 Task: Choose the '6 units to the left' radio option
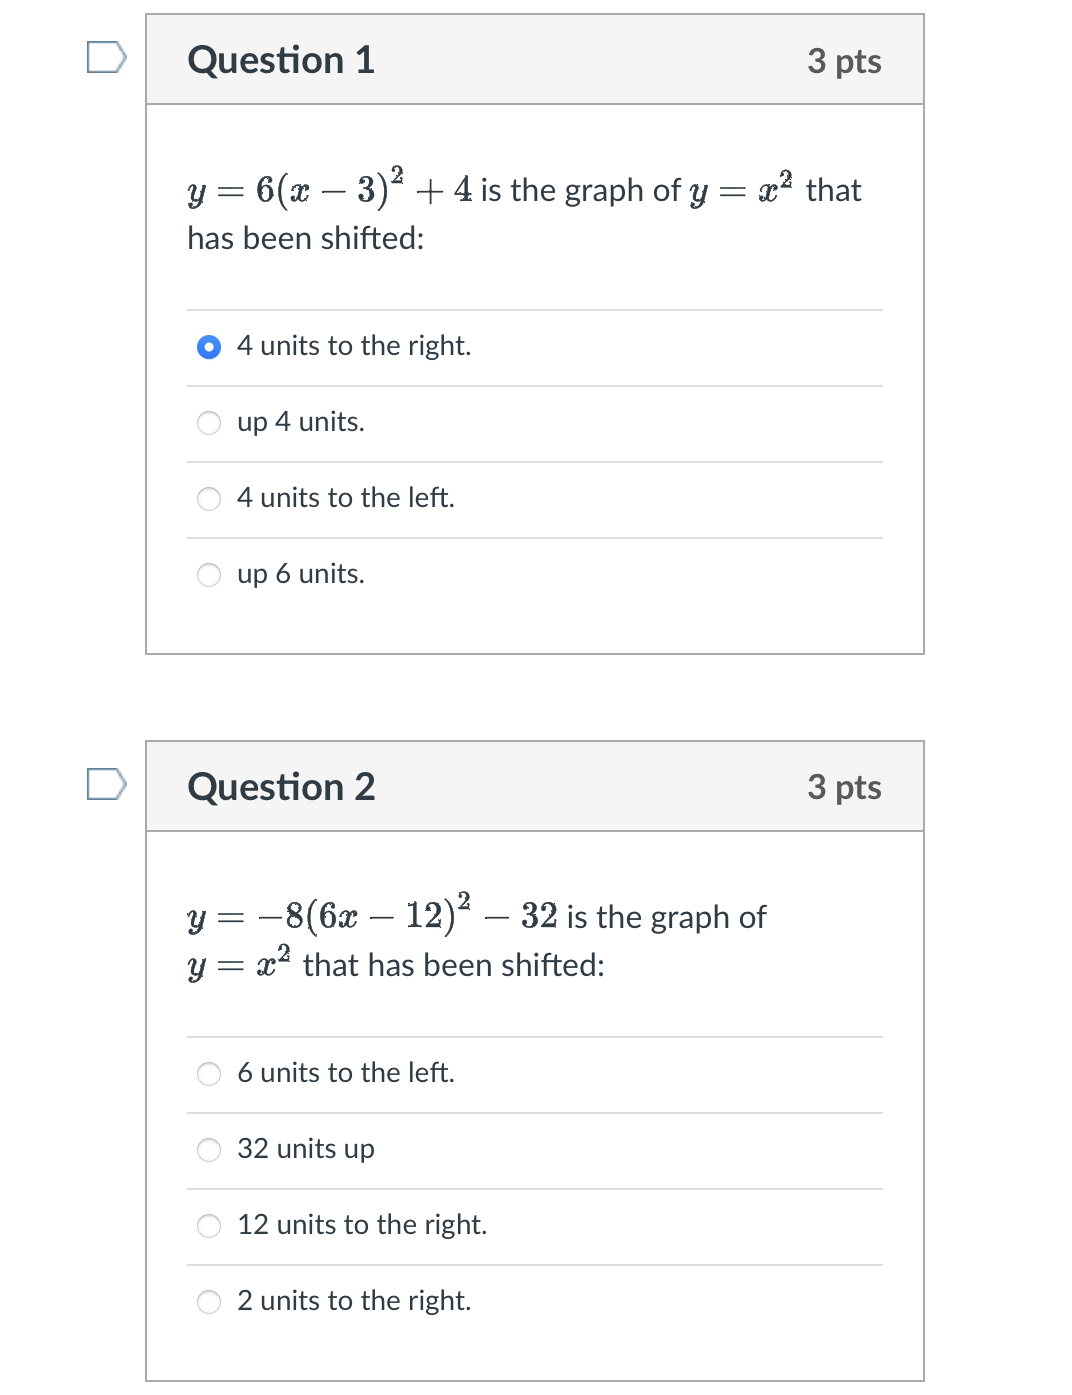coord(209,1074)
